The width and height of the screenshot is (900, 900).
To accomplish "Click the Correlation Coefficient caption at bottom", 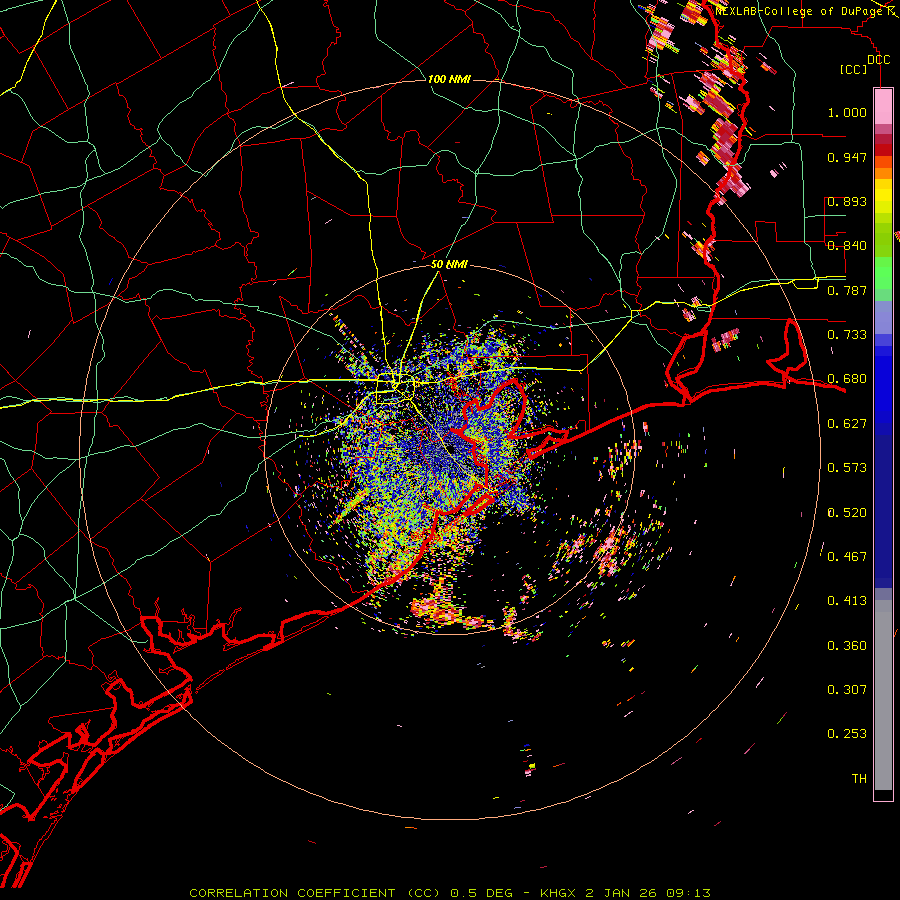I will click(x=450, y=893).
